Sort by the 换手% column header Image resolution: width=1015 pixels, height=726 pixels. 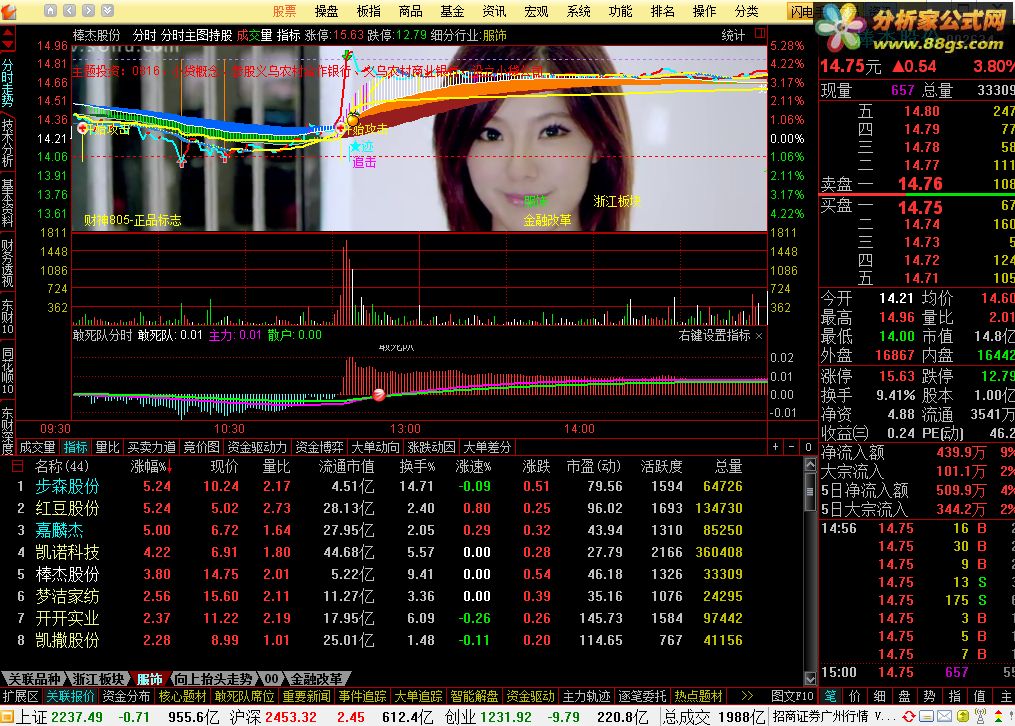coord(418,467)
